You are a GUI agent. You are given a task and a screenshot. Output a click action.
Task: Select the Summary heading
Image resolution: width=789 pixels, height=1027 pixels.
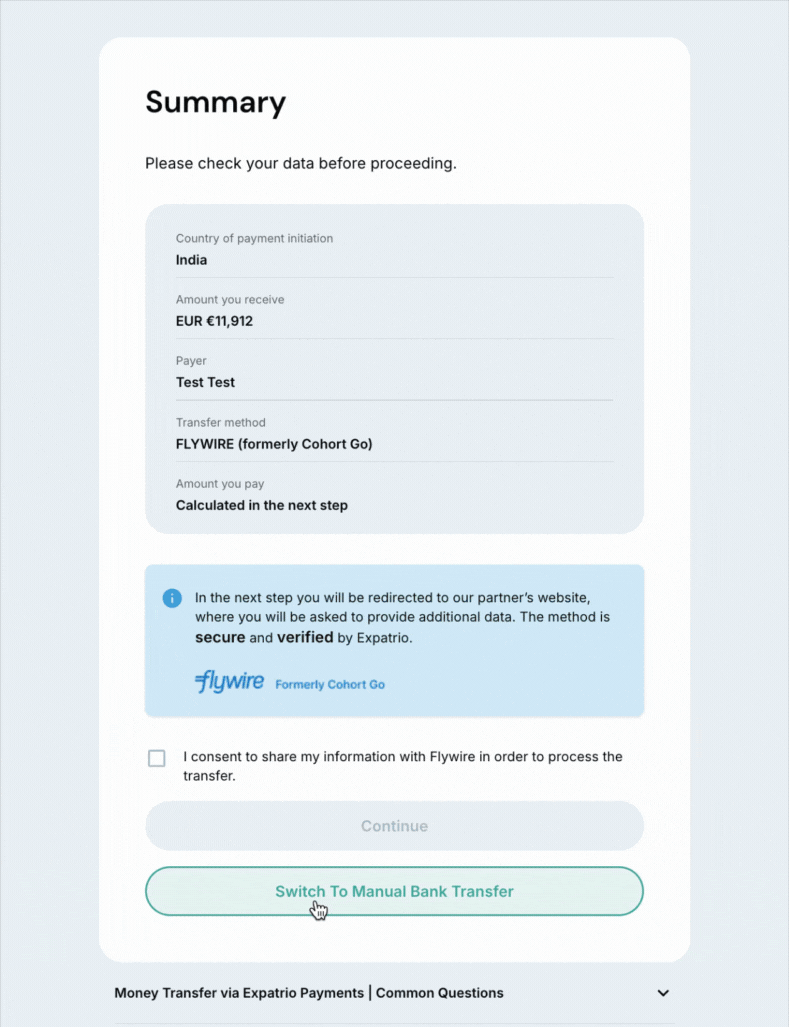[x=215, y=101]
